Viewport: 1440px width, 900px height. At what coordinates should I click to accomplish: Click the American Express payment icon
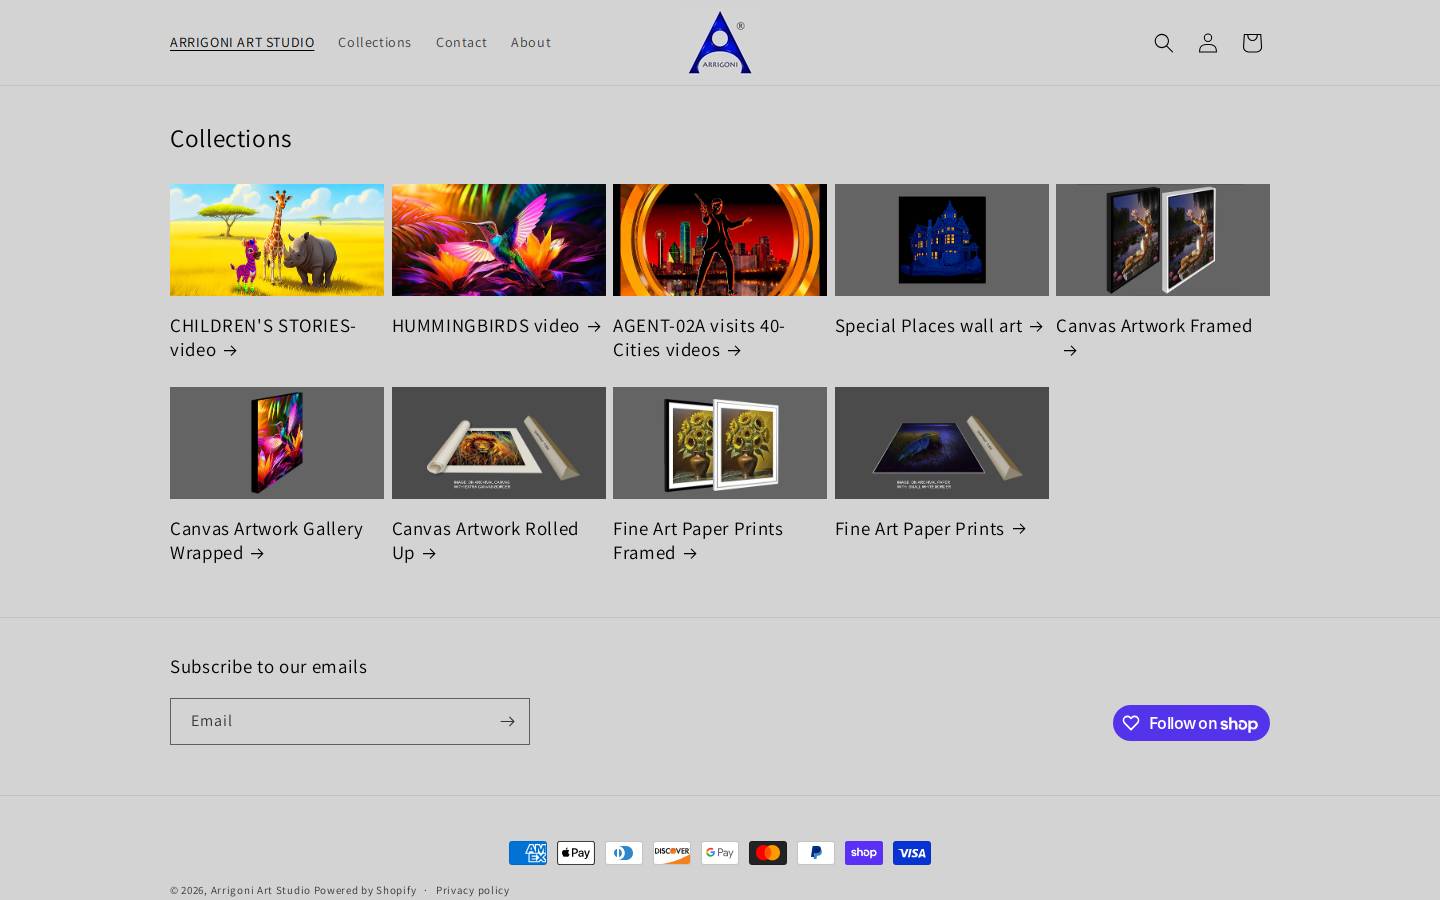tap(528, 853)
